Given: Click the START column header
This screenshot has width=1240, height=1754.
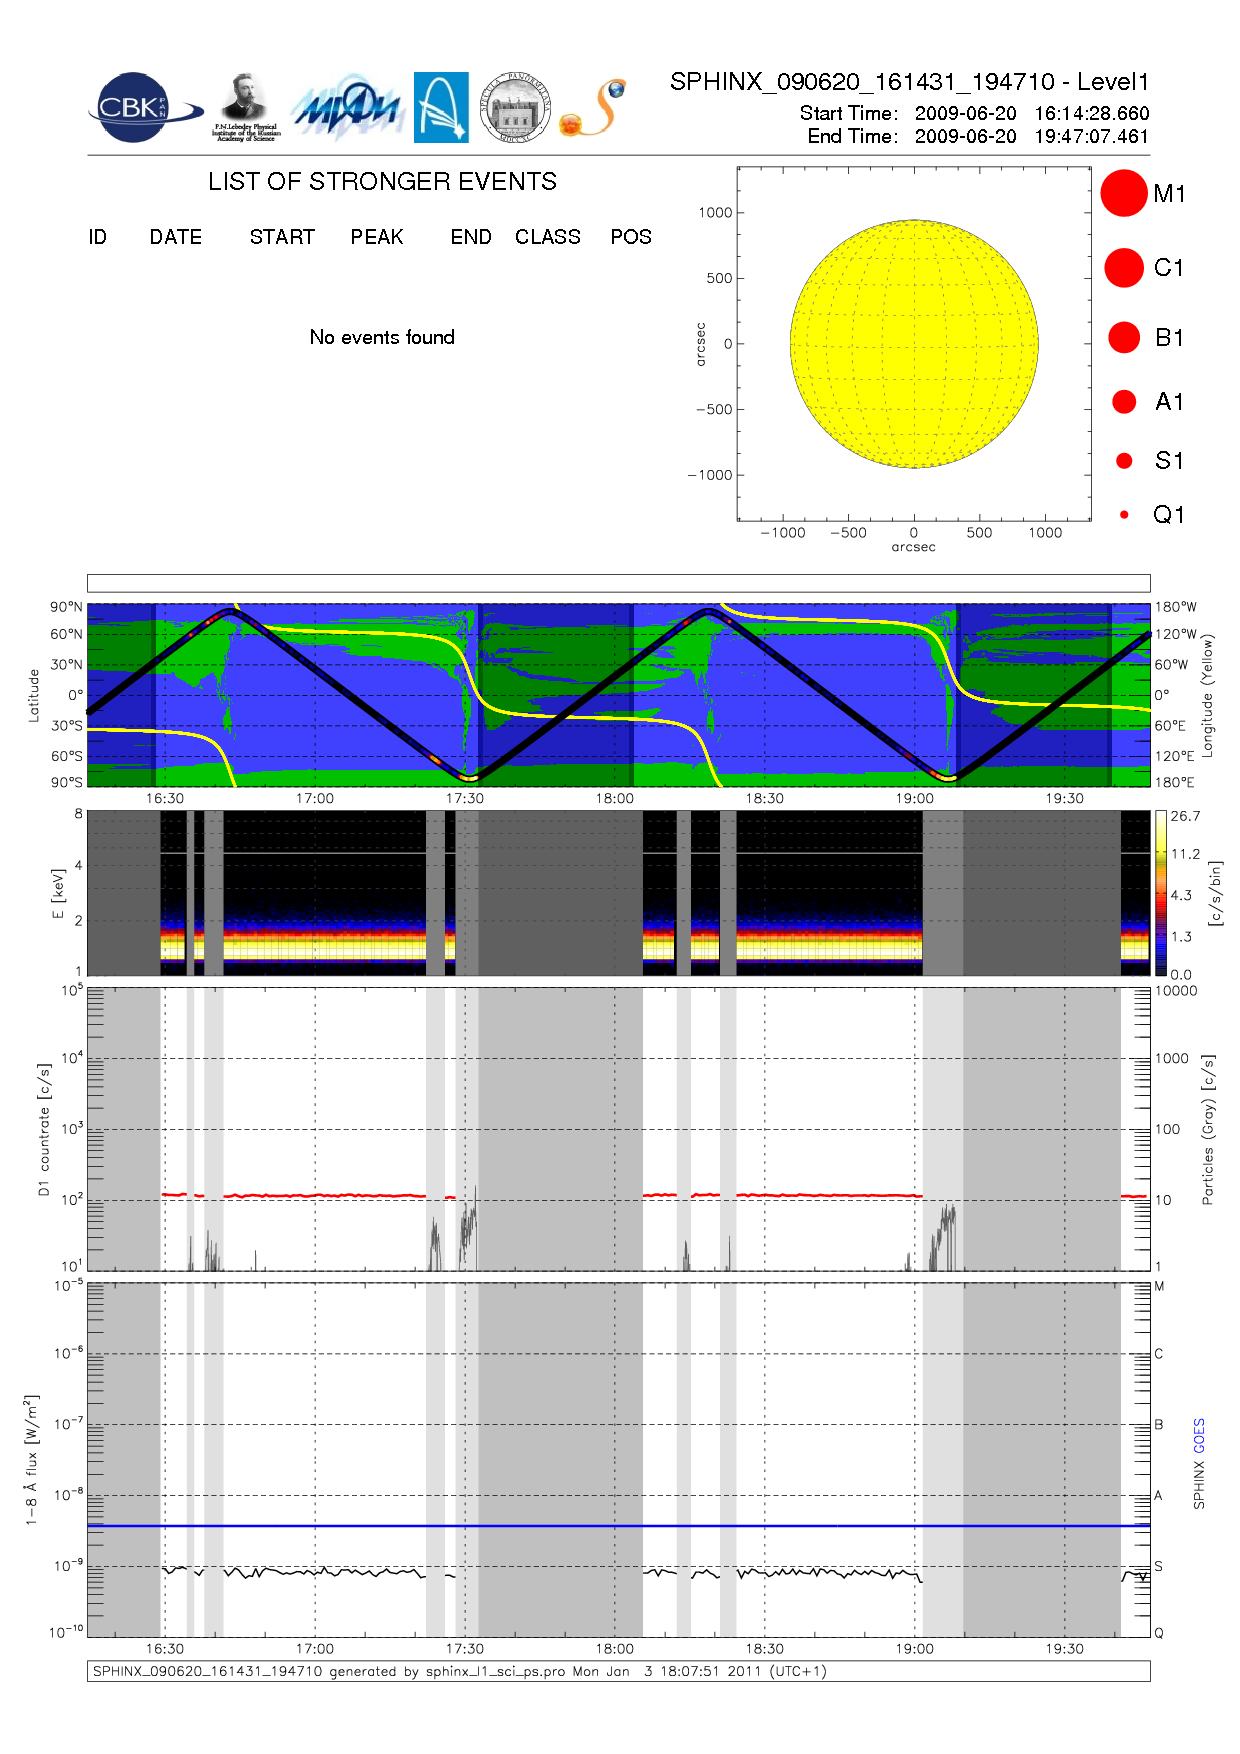Looking at the screenshot, I should (282, 237).
